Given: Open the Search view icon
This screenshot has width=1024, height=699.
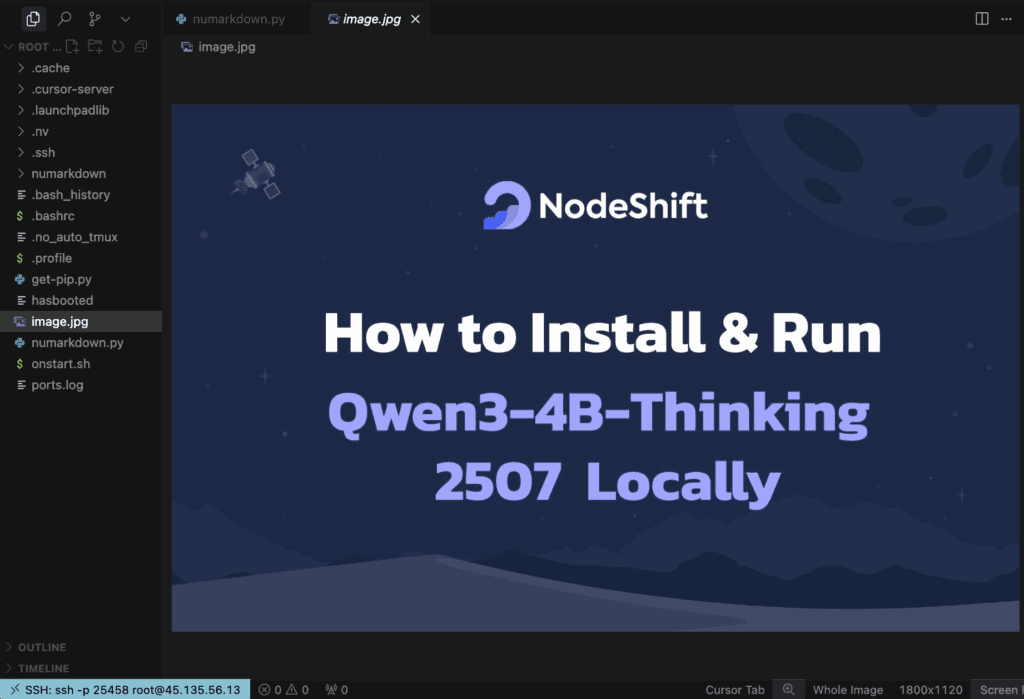Looking at the screenshot, I should [x=64, y=19].
